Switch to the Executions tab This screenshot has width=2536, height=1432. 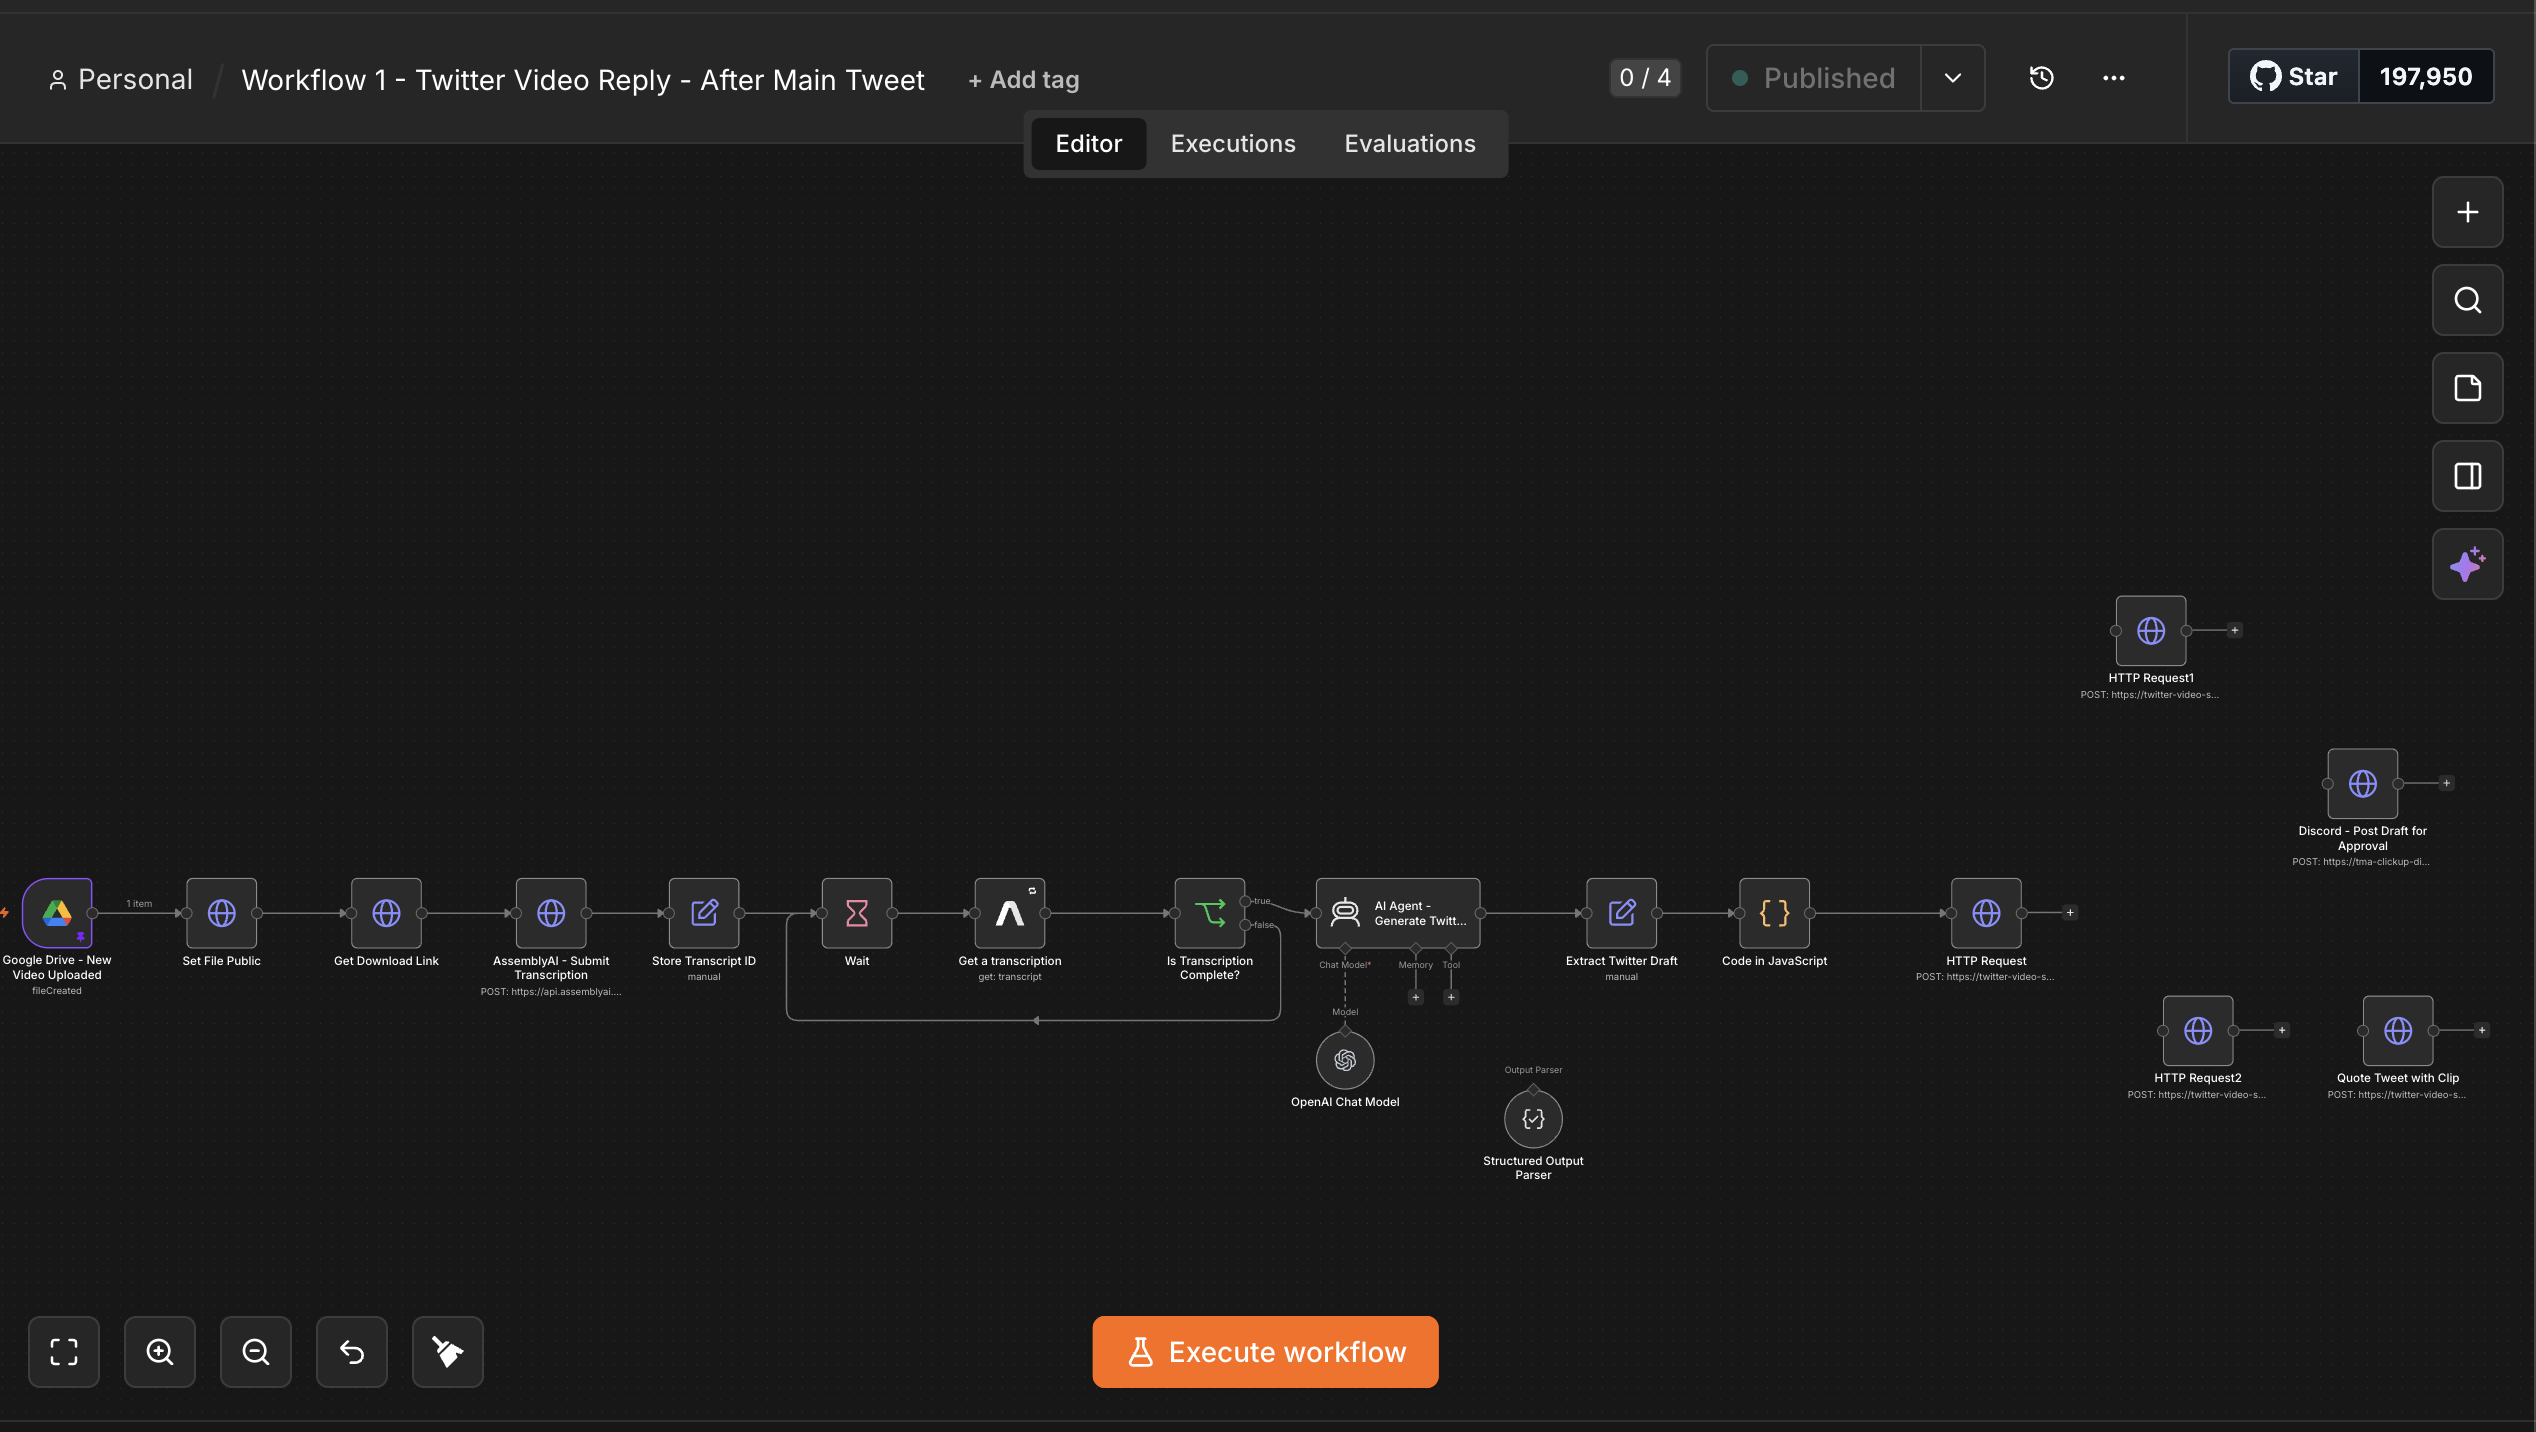pos(1233,144)
